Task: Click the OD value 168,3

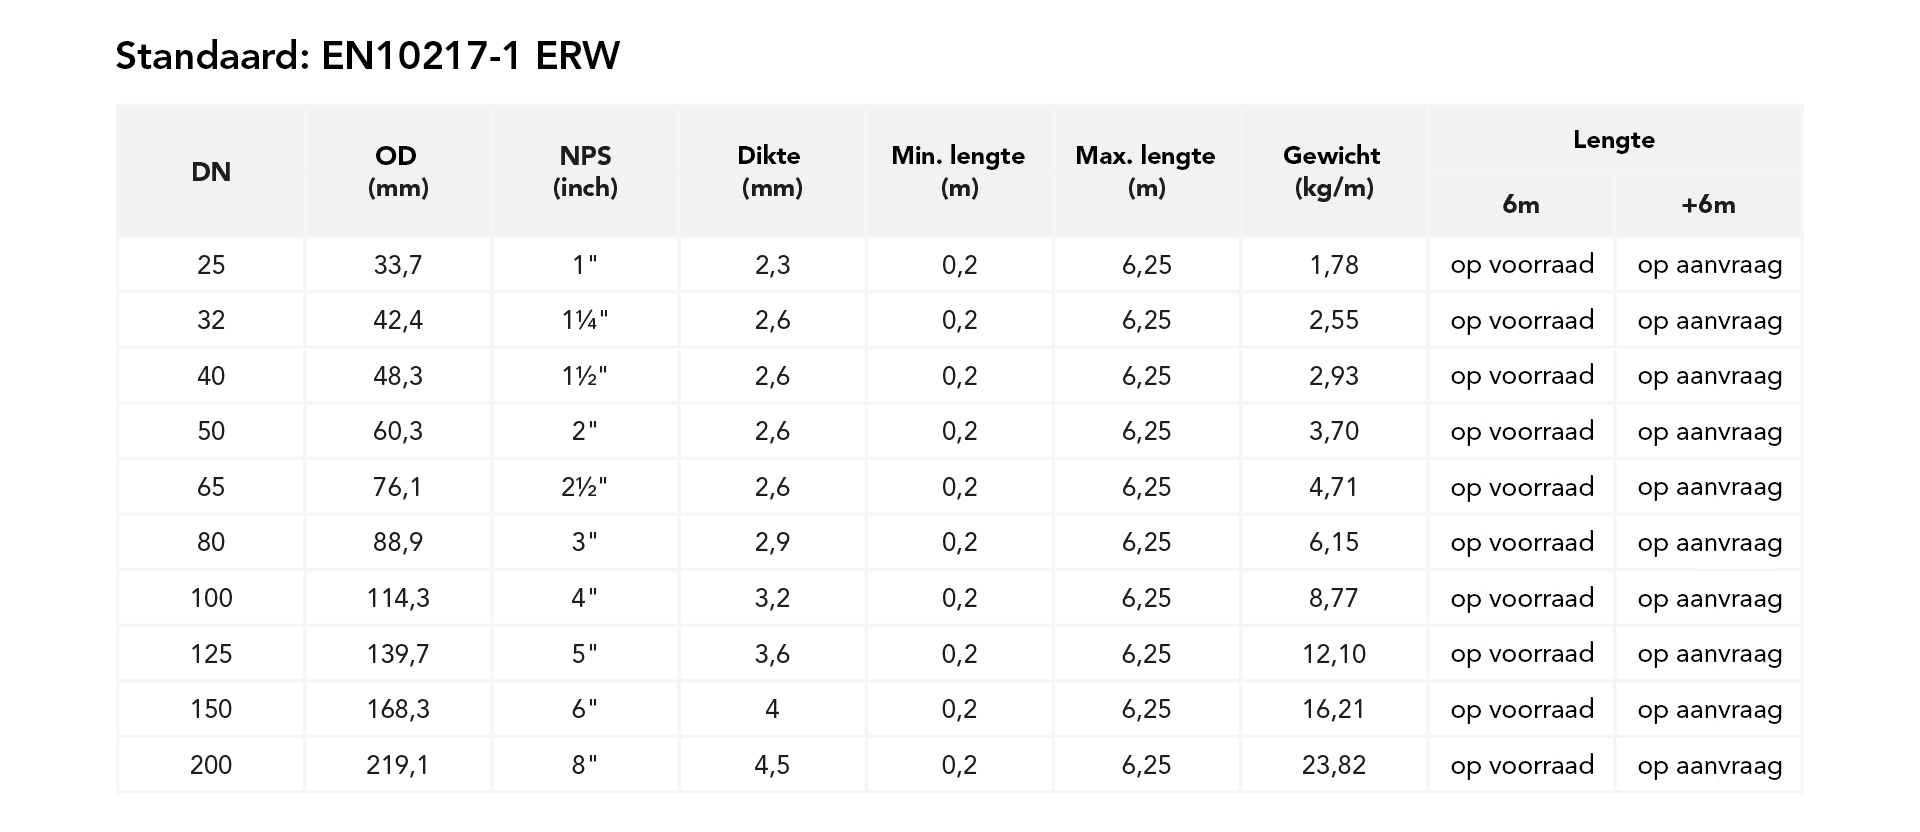Action: (398, 709)
